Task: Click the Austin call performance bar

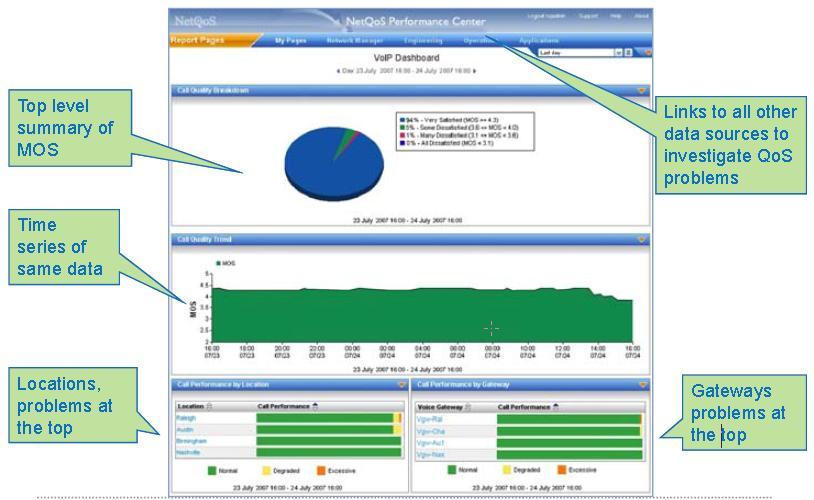Action: 329,430
